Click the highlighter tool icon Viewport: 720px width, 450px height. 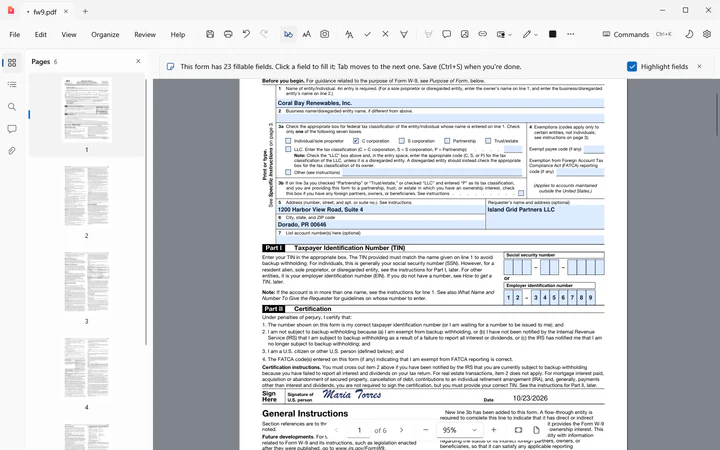point(428,34)
